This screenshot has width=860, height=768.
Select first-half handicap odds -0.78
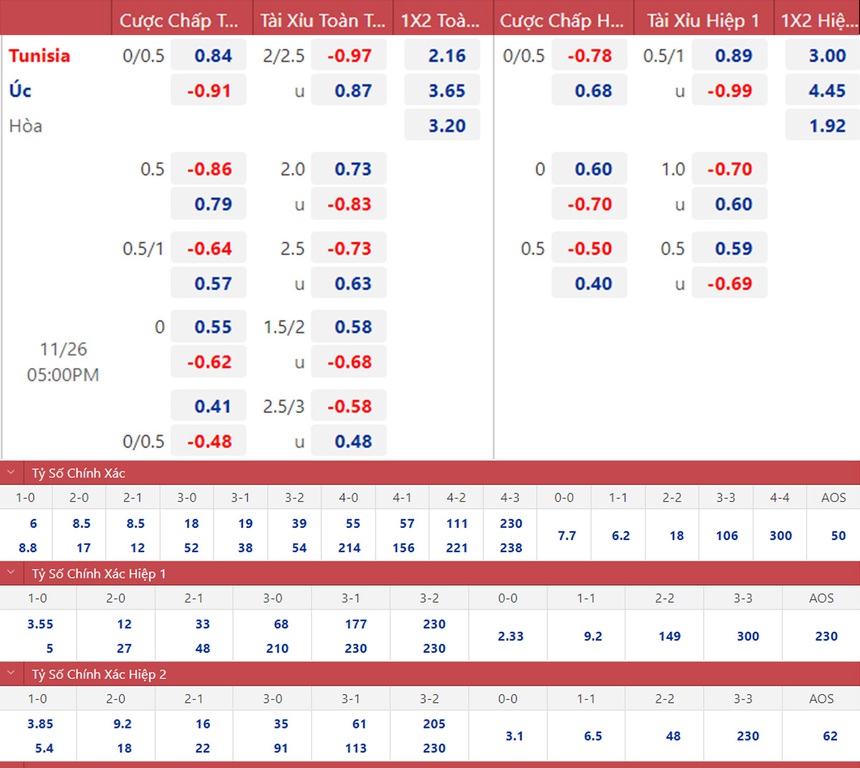[589, 56]
